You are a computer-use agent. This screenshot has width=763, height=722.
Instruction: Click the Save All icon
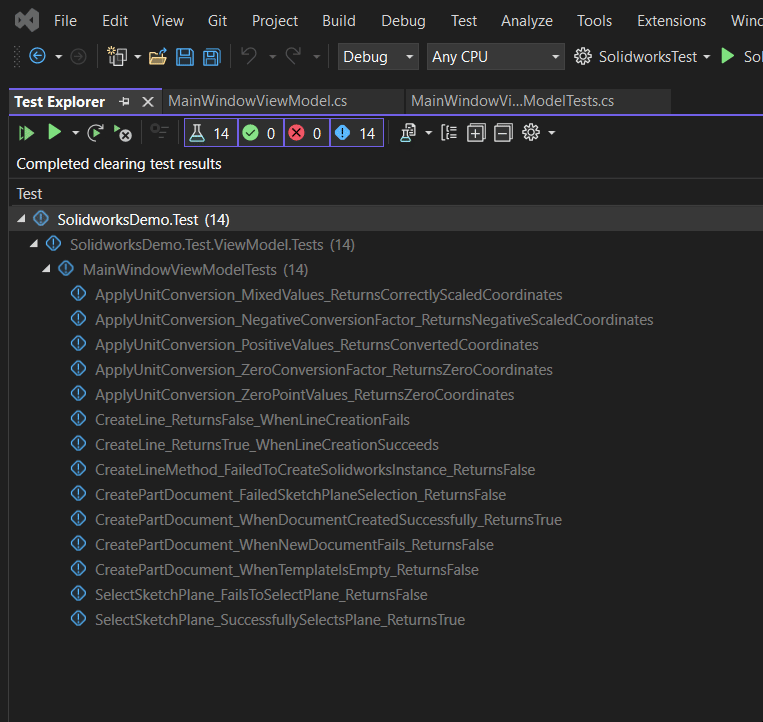point(212,57)
